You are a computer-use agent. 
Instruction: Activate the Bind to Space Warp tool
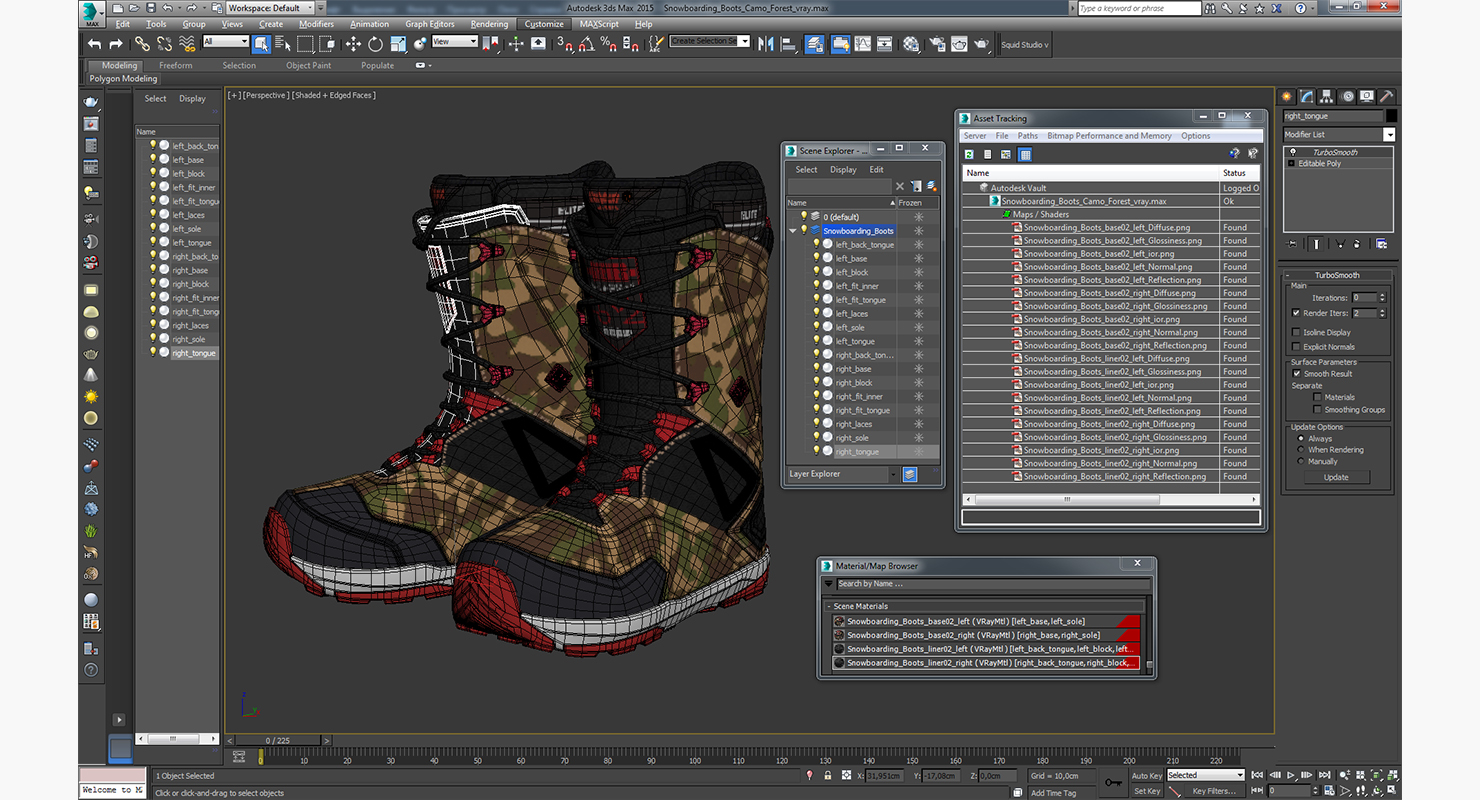coord(187,44)
